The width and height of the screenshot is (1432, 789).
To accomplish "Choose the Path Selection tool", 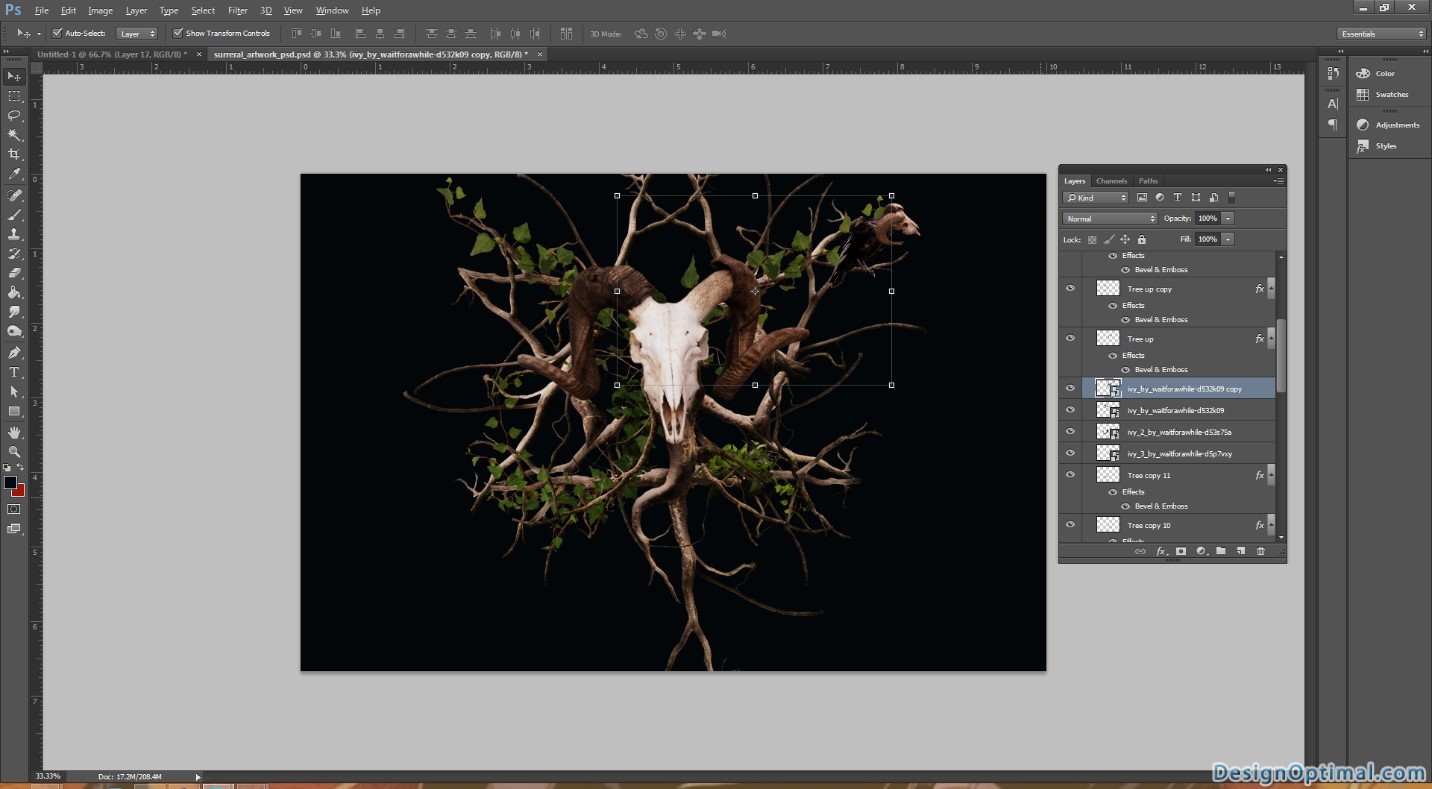I will (x=14, y=392).
